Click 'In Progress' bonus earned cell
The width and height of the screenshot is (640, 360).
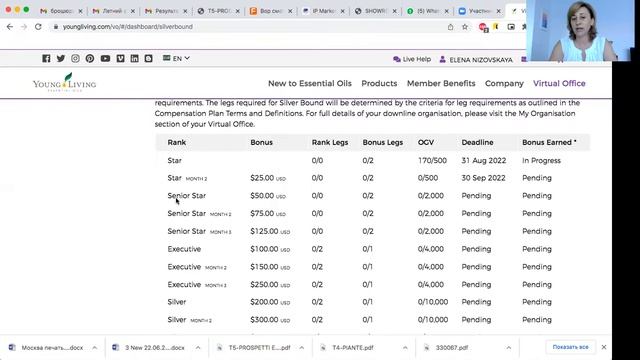(541, 160)
